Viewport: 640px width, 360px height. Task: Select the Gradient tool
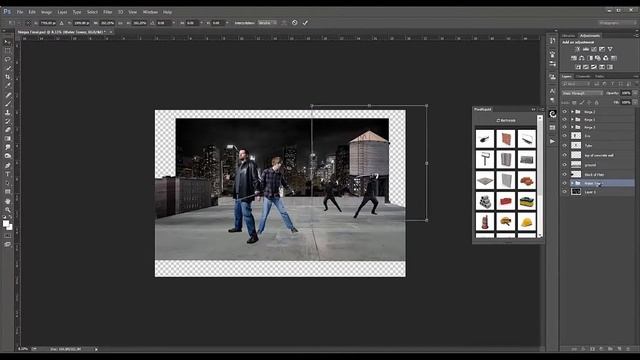7,138
